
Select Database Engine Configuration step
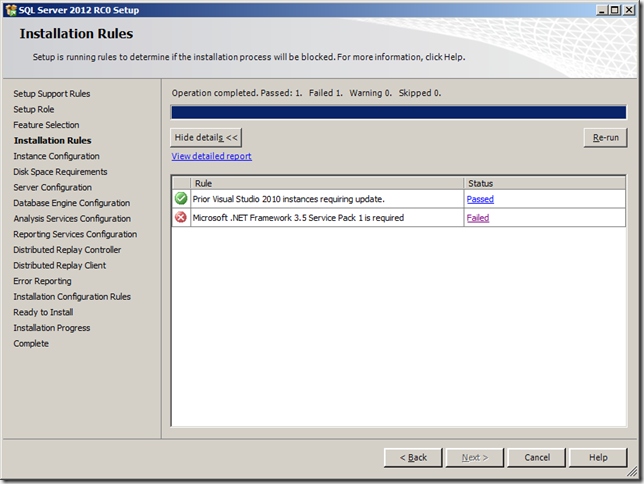(71, 203)
